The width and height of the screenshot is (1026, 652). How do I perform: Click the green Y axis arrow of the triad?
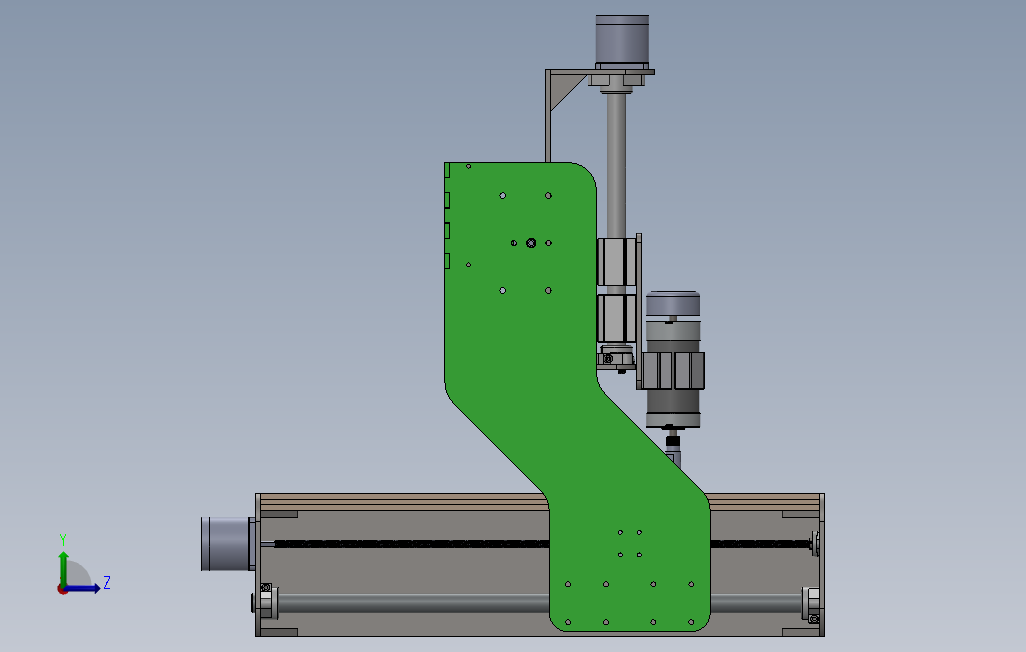click(63, 567)
